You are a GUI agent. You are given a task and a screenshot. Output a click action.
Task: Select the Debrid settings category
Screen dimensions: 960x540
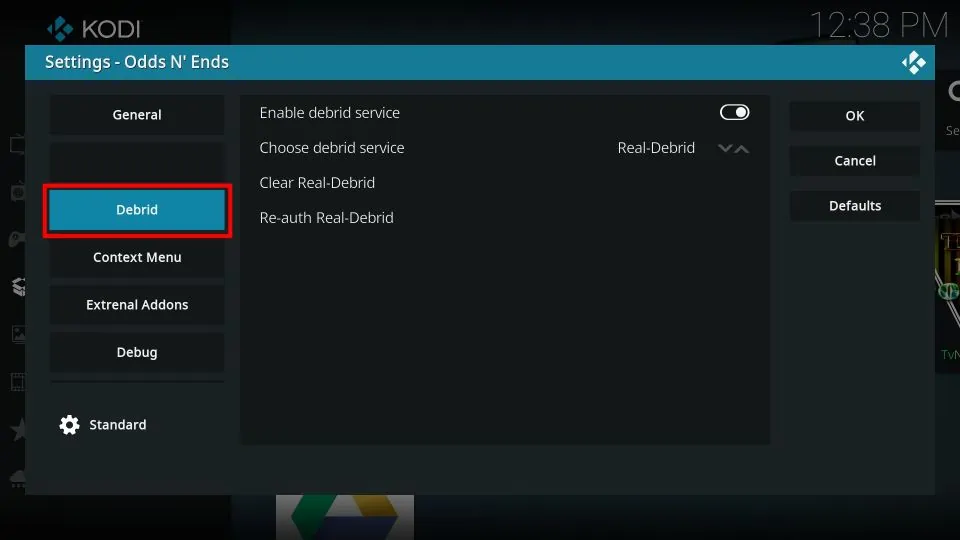click(137, 209)
